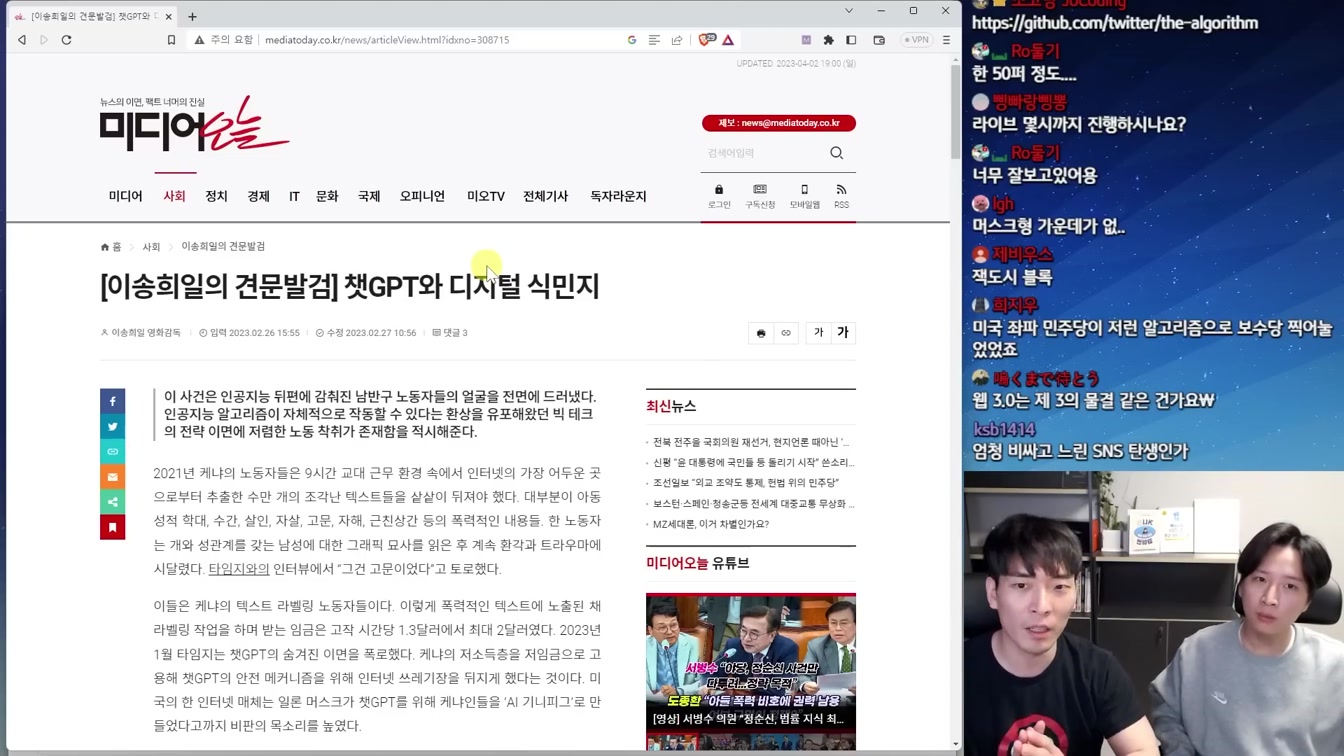This screenshot has height=756, width=1344.
Task: Open headline 전북 전주을 국회의원 재선거
Action: (x=751, y=442)
